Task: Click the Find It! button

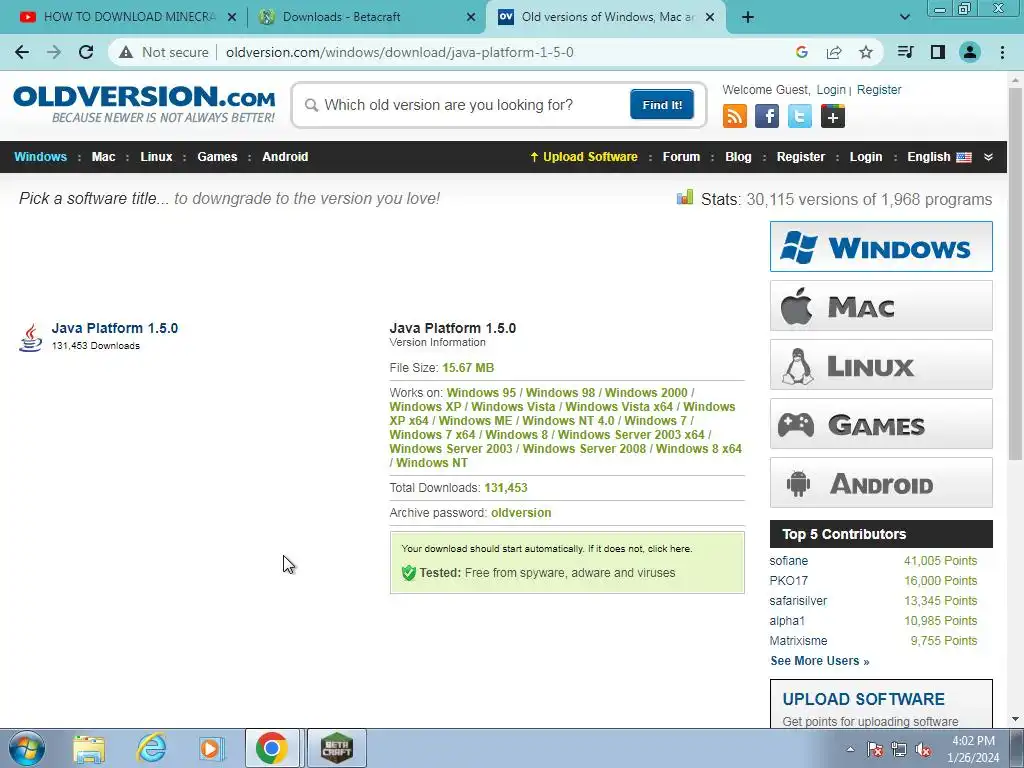Action: click(x=662, y=104)
